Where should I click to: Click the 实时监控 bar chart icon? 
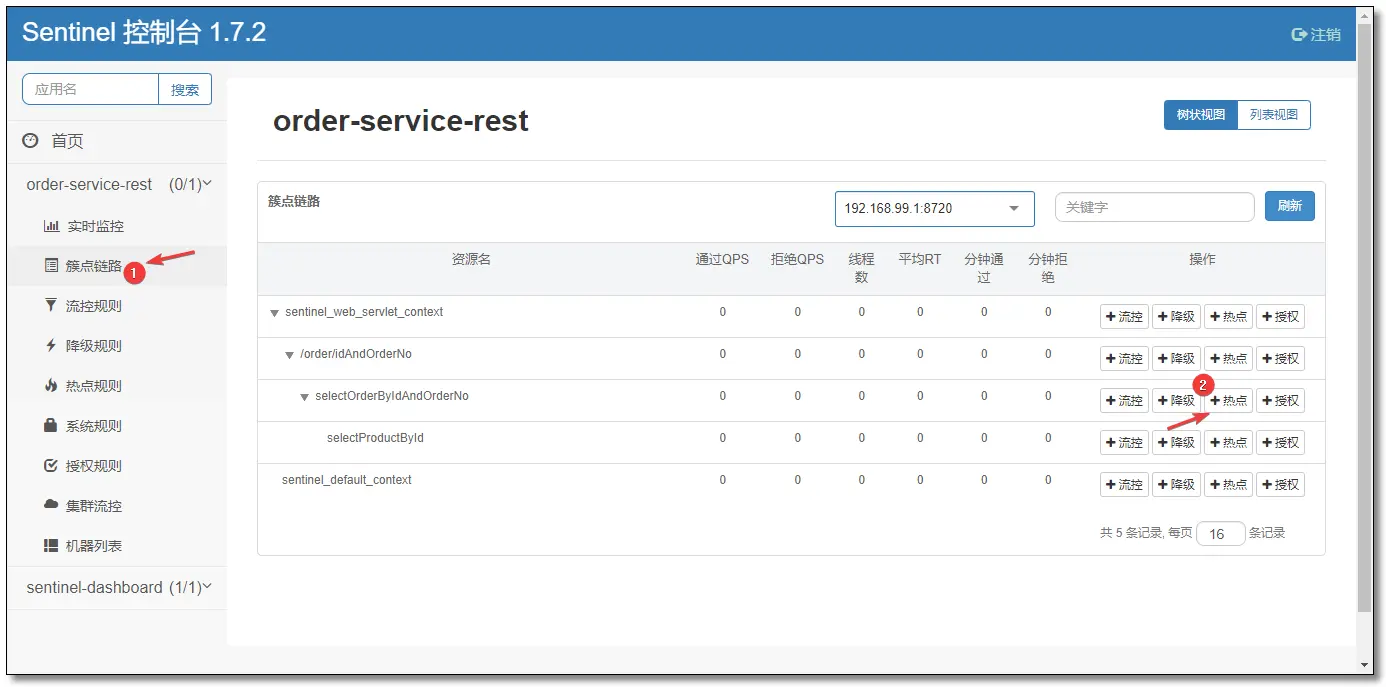point(51,226)
